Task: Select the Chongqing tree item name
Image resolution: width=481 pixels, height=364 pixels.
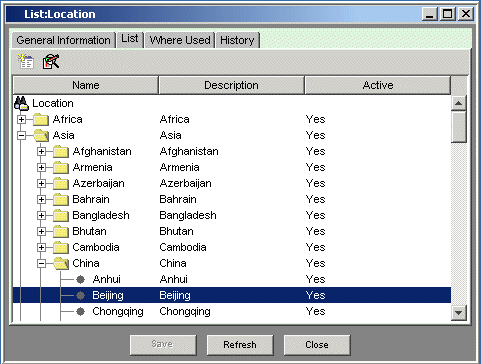Action: (118, 311)
